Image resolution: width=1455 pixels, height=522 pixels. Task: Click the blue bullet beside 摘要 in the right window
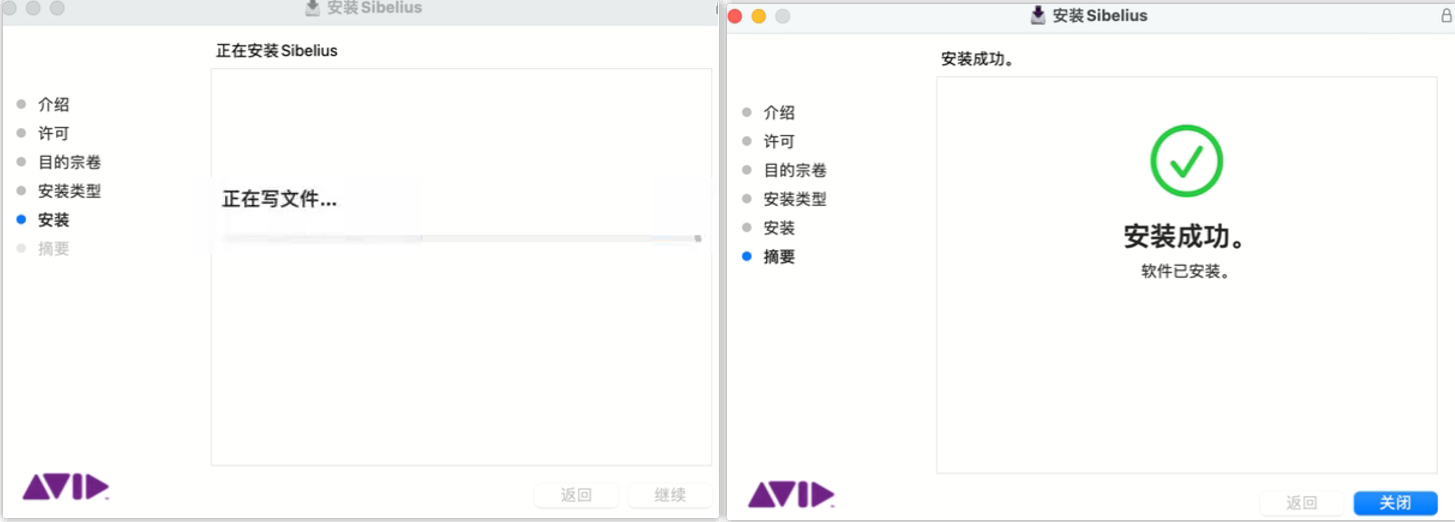(747, 257)
